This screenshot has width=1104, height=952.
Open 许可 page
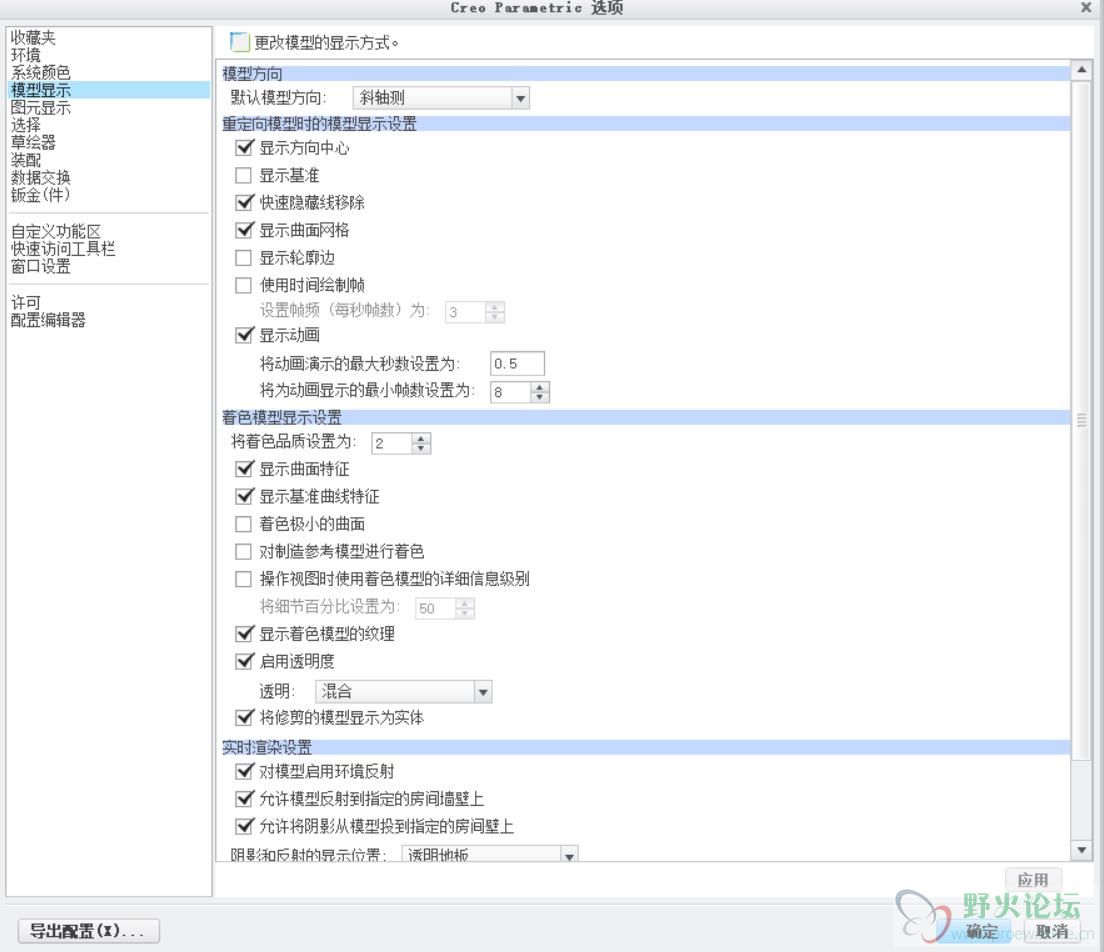(x=26, y=303)
